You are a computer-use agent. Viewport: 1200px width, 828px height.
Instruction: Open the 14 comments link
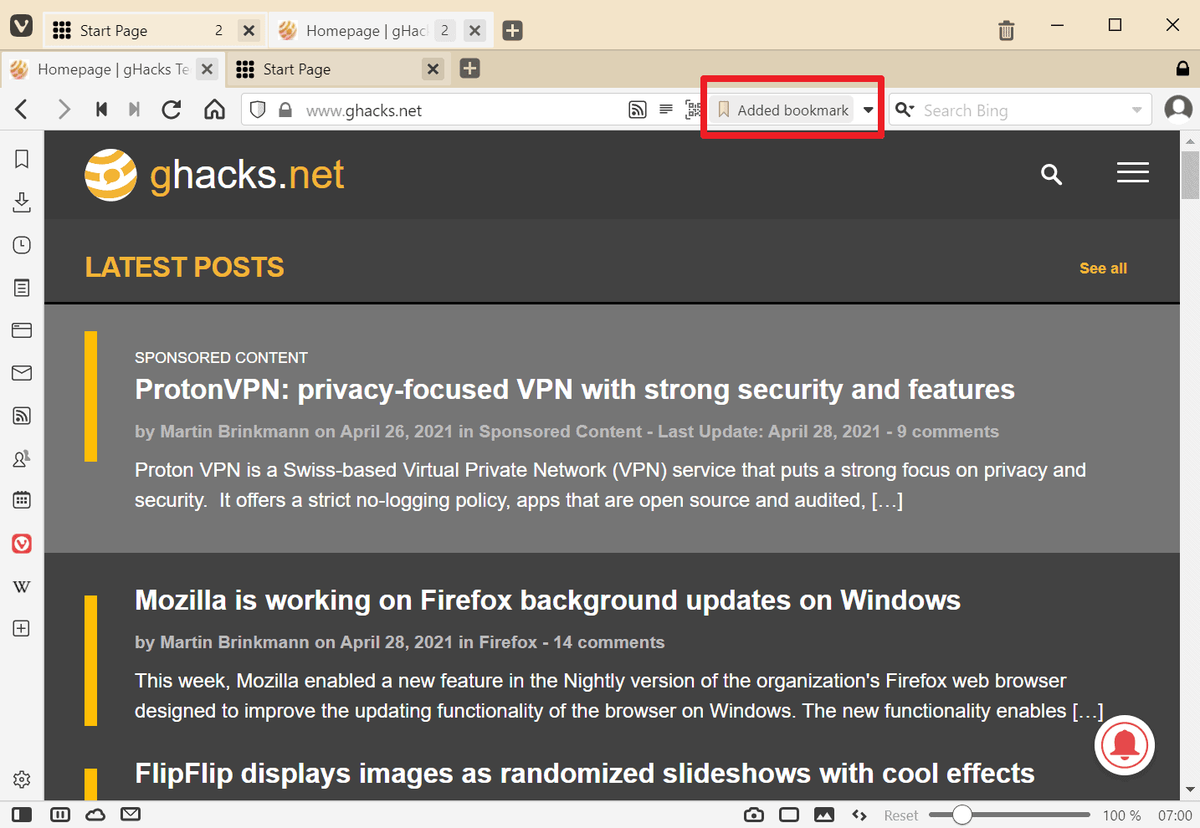[609, 642]
